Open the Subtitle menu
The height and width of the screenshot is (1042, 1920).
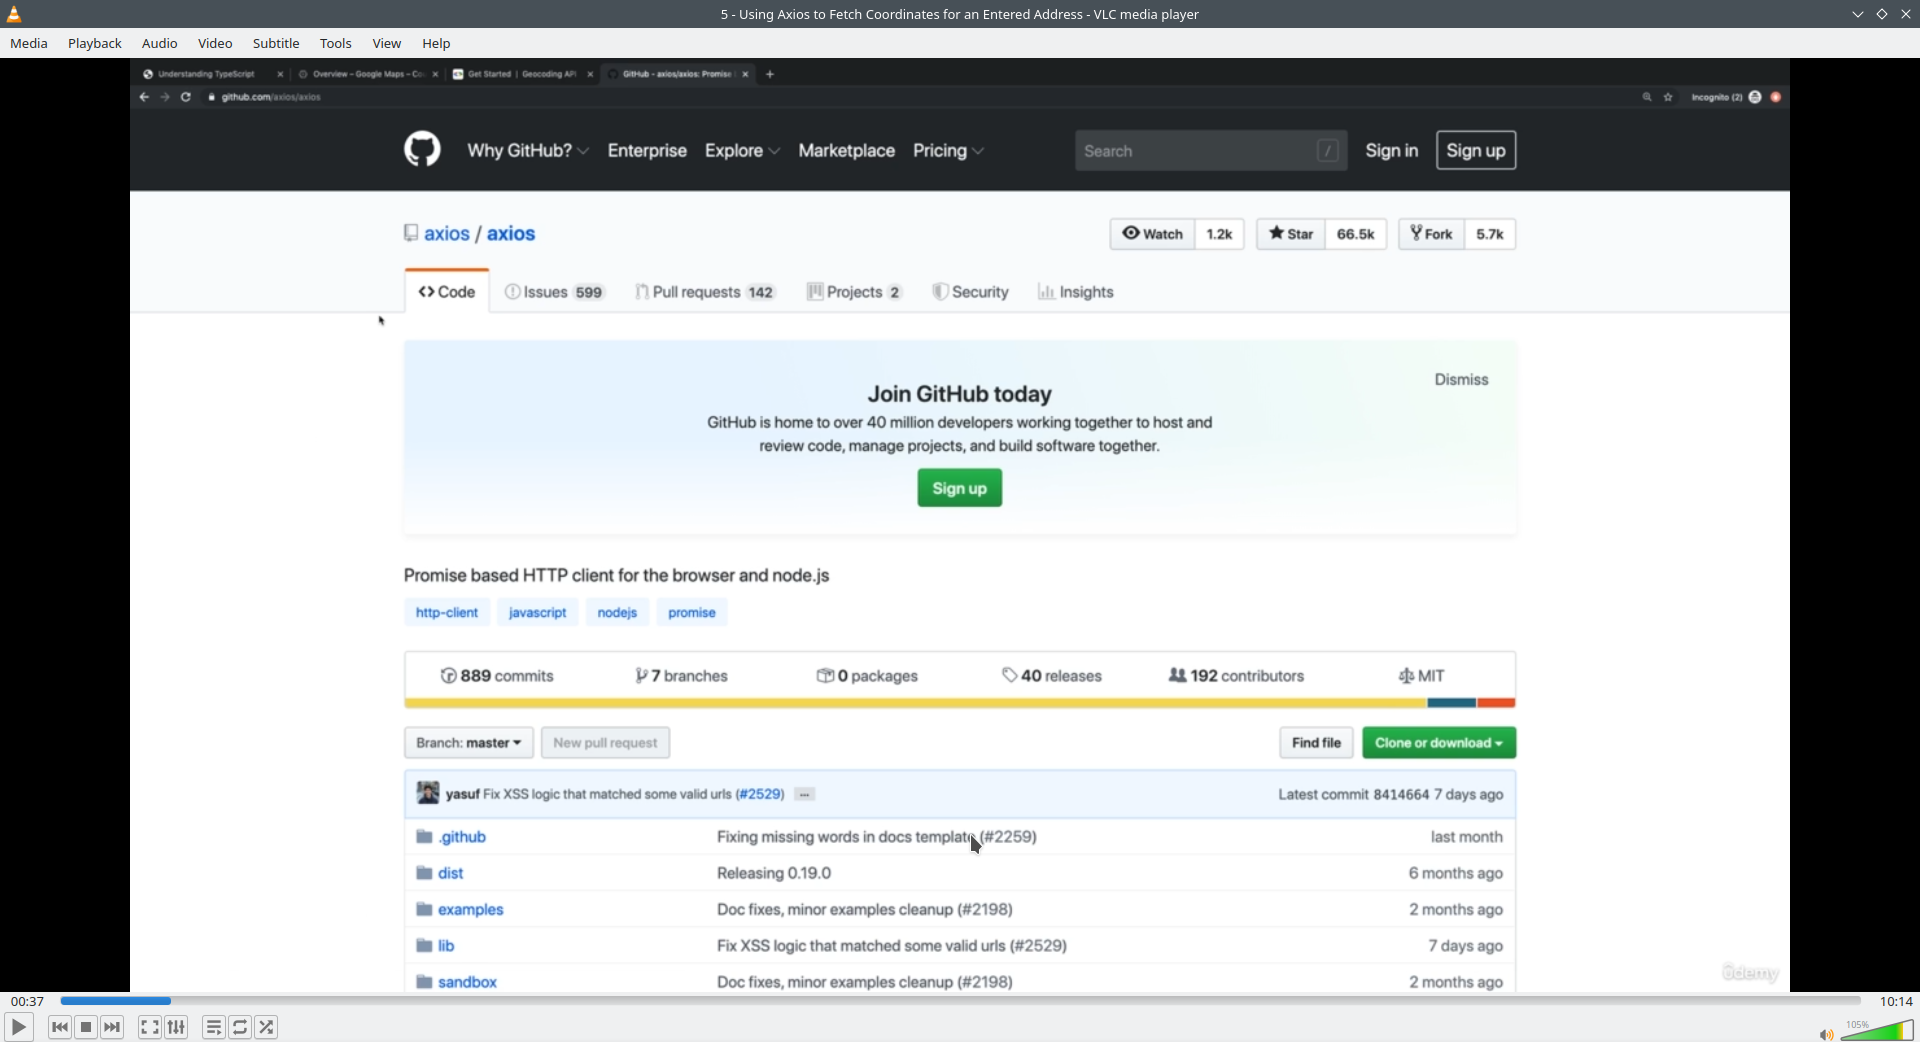276,43
